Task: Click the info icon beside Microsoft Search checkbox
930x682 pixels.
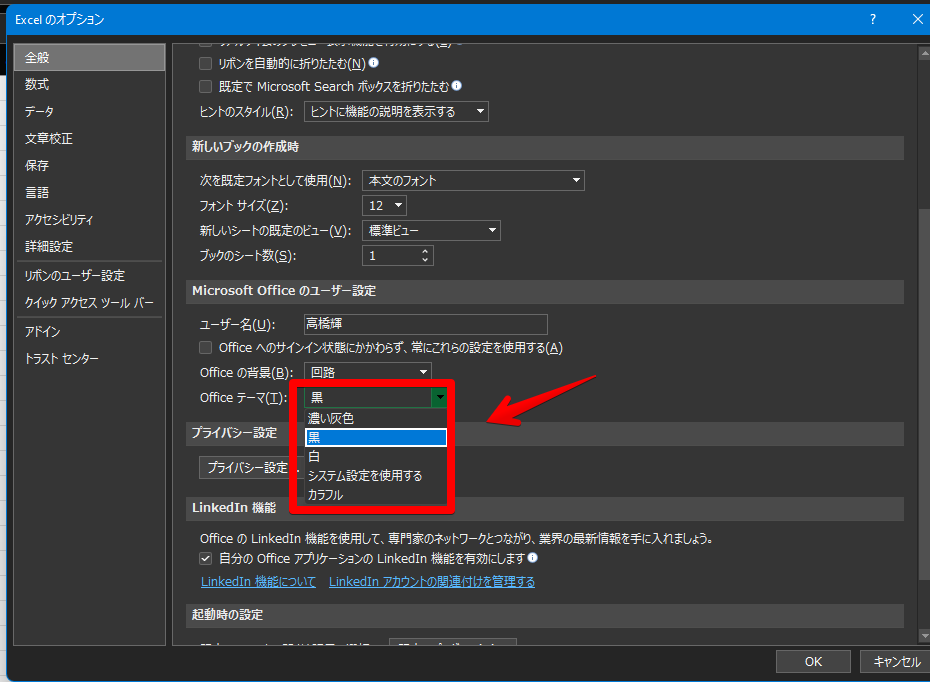Action: [x=457, y=86]
